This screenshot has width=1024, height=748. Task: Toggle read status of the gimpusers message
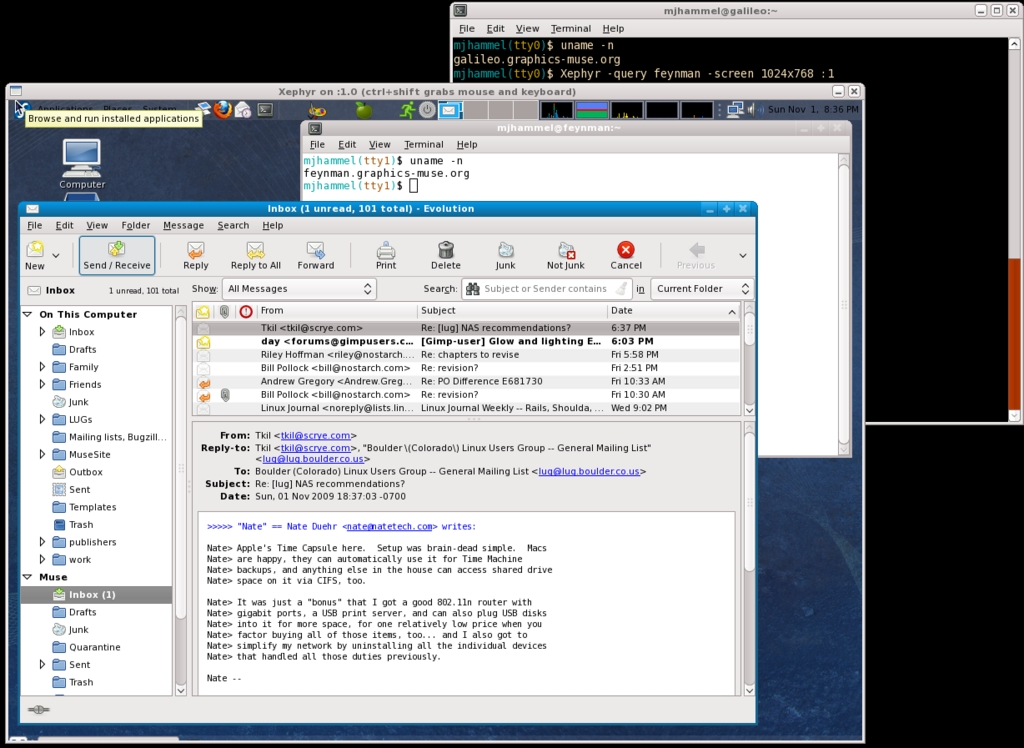click(x=204, y=342)
